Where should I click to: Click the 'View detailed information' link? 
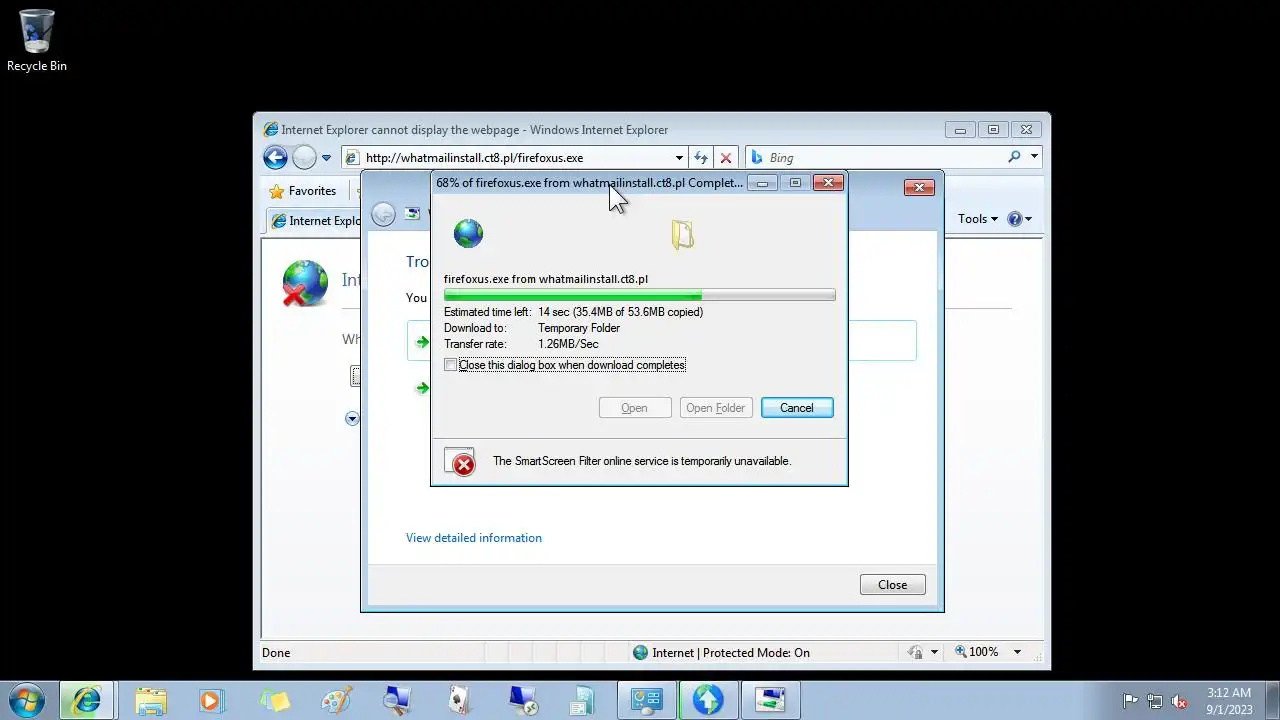[473, 538]
